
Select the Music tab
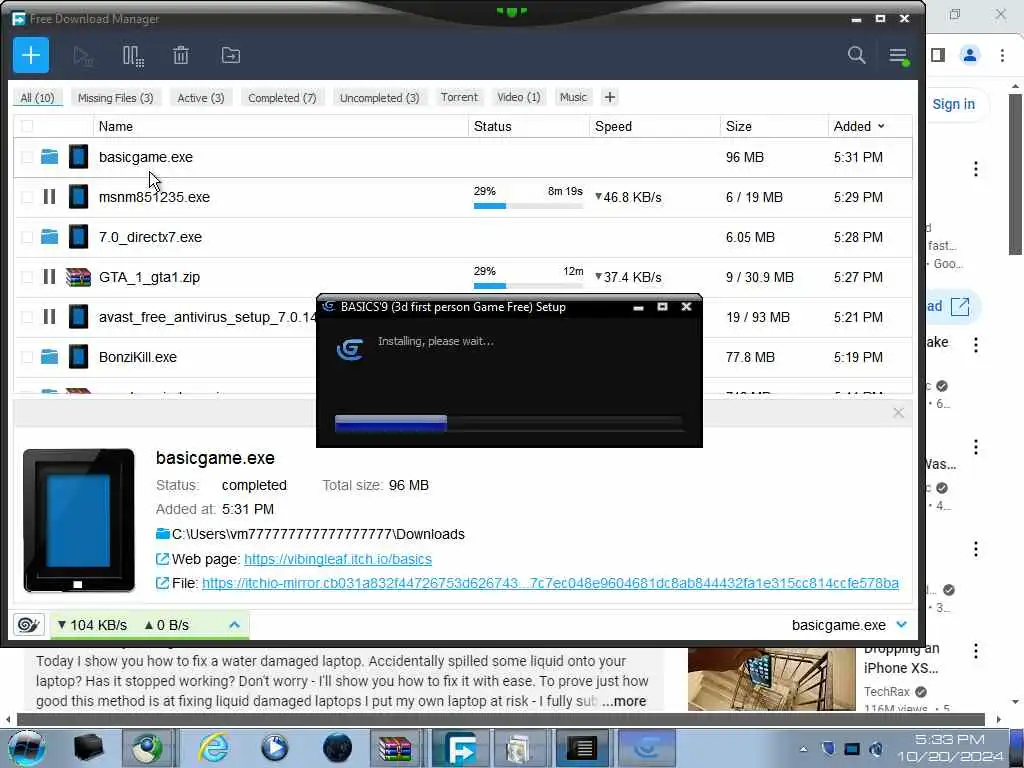pyautogui.click(x=573, y=97)
